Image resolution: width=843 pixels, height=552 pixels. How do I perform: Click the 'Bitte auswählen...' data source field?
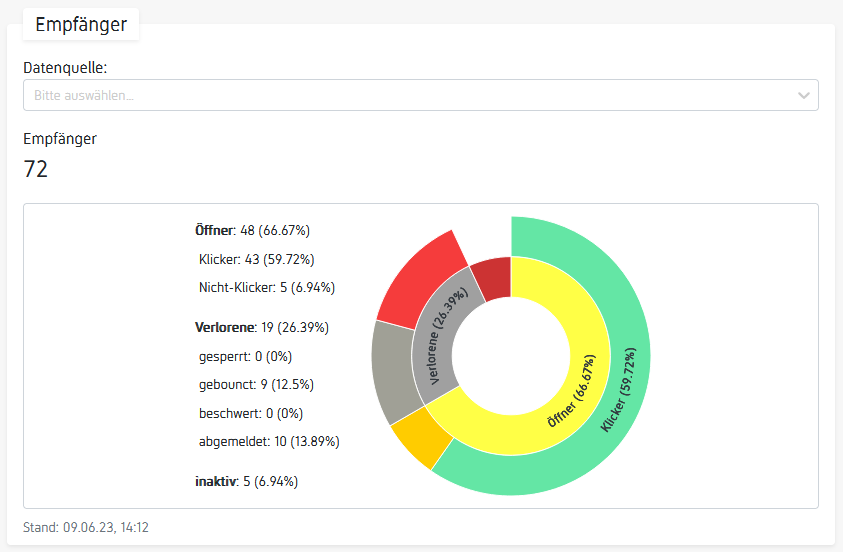[400, 95]
